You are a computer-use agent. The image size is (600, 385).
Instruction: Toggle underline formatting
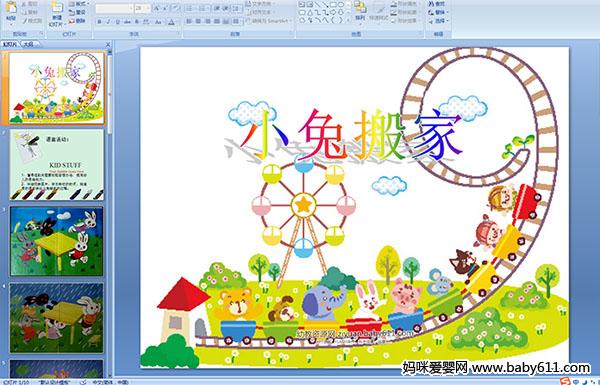[x=117, y=22]
